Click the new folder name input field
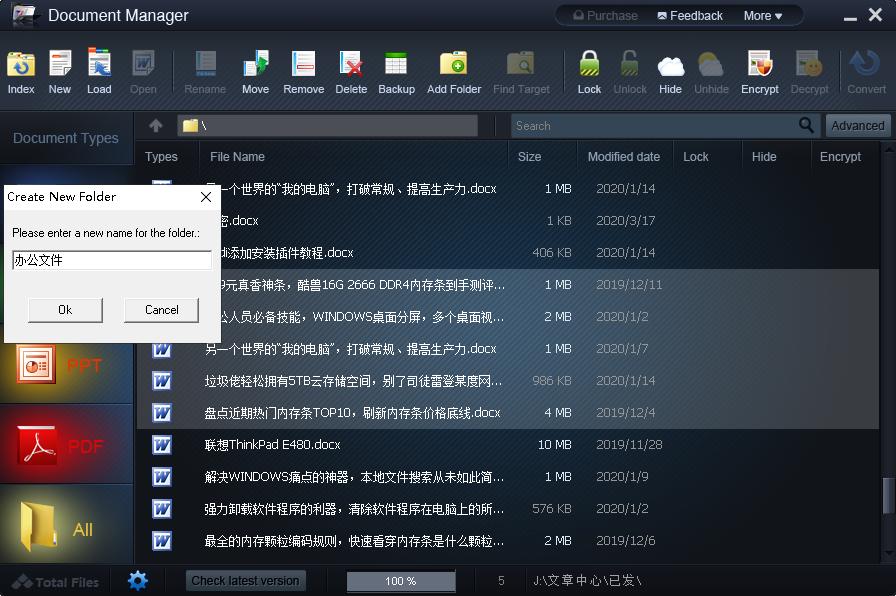 tap(111, 260)
